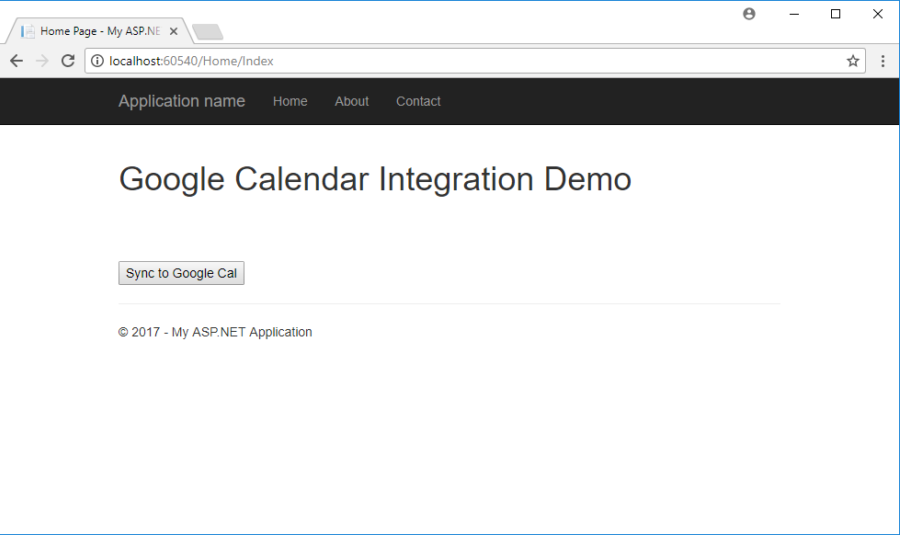Open the Contact page link

pyautogui.click(x=418, y=102)
